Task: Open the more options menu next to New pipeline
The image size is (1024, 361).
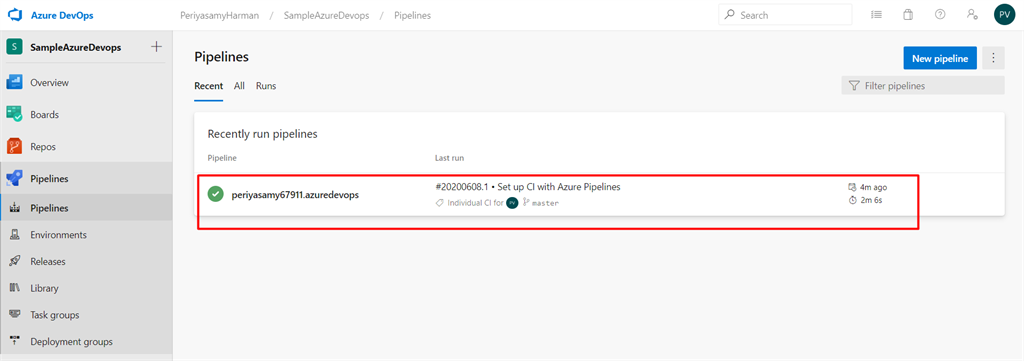Action: (x=993, y=58)
